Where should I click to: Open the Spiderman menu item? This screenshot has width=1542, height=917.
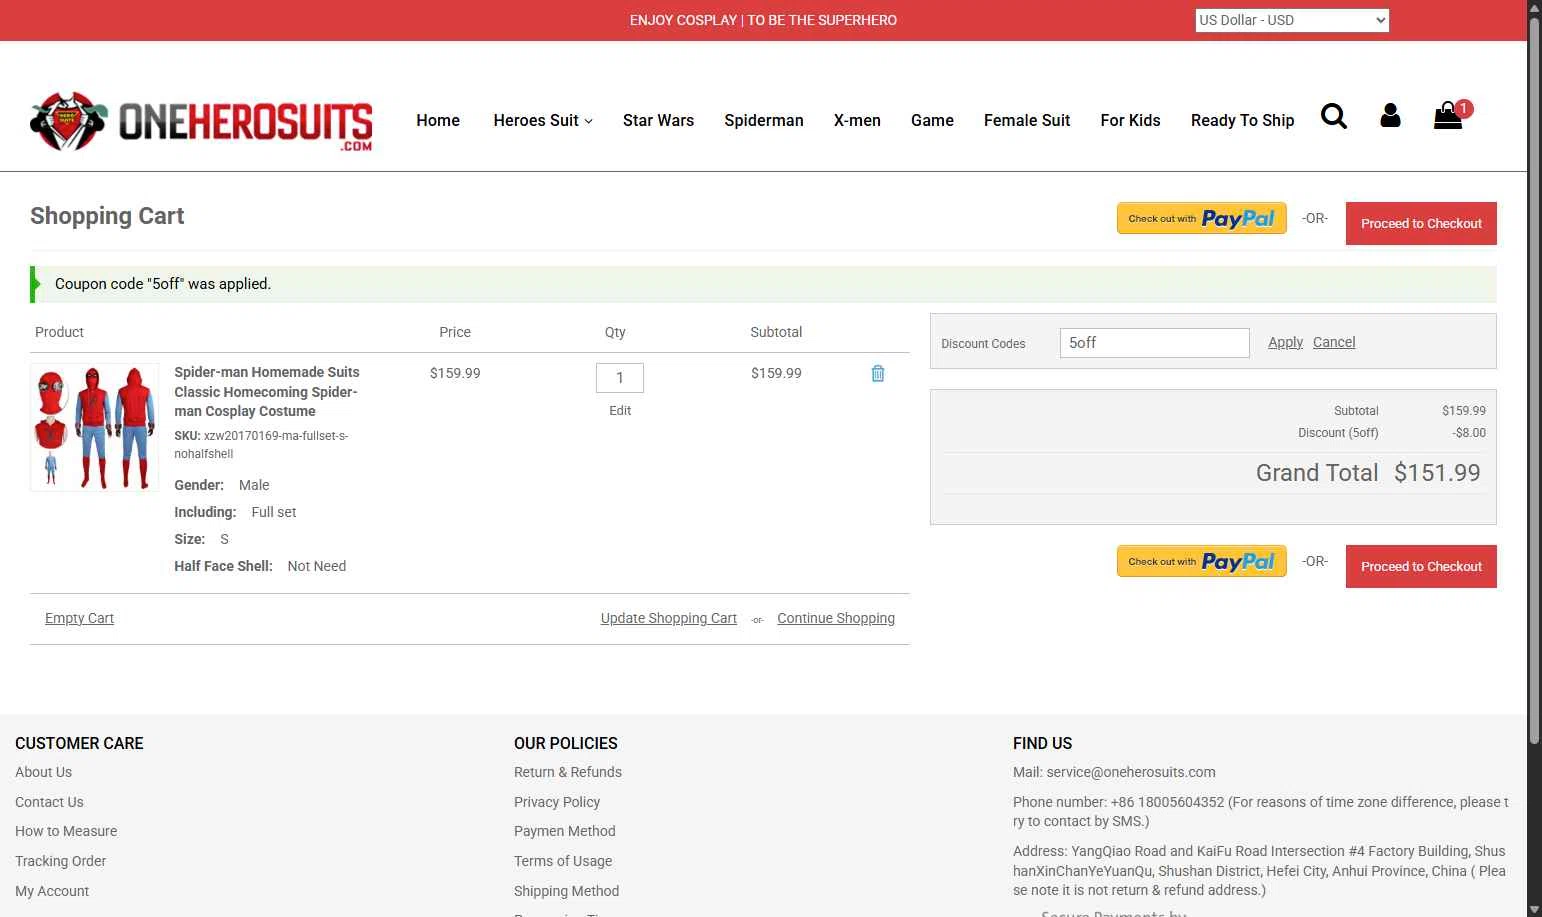(x=764, y=120)
